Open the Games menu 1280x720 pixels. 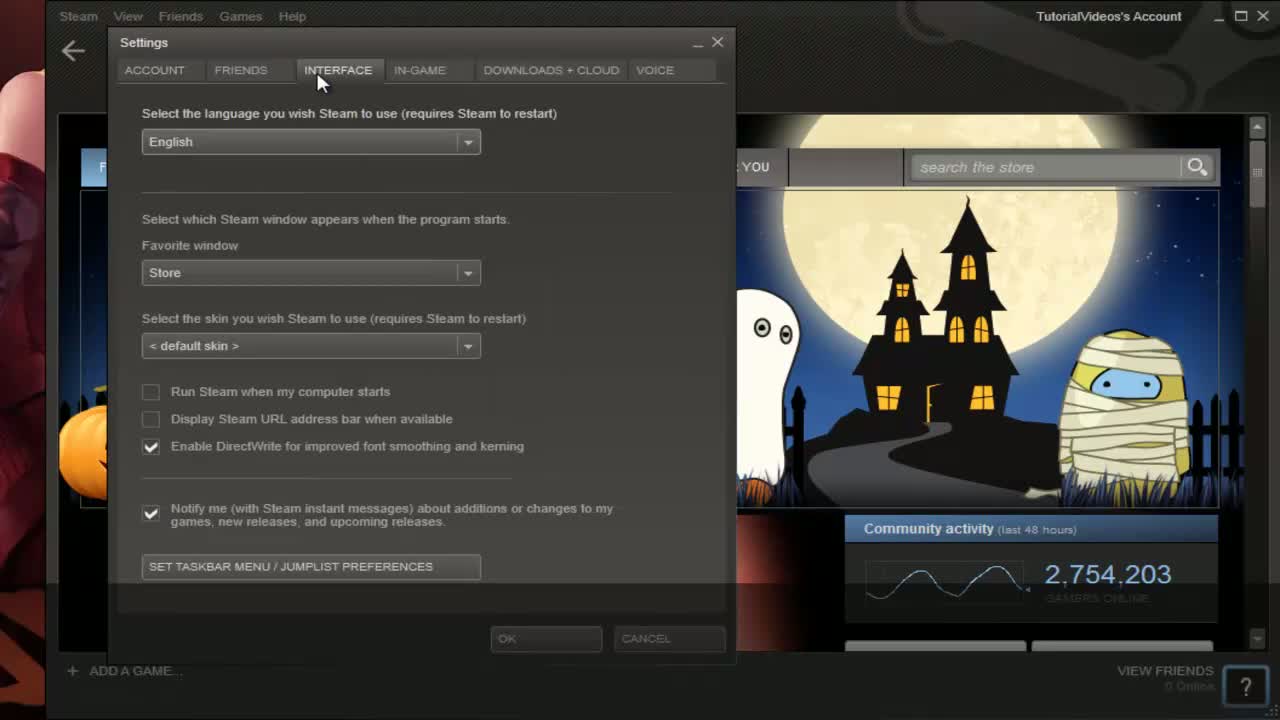click(241, 16)
